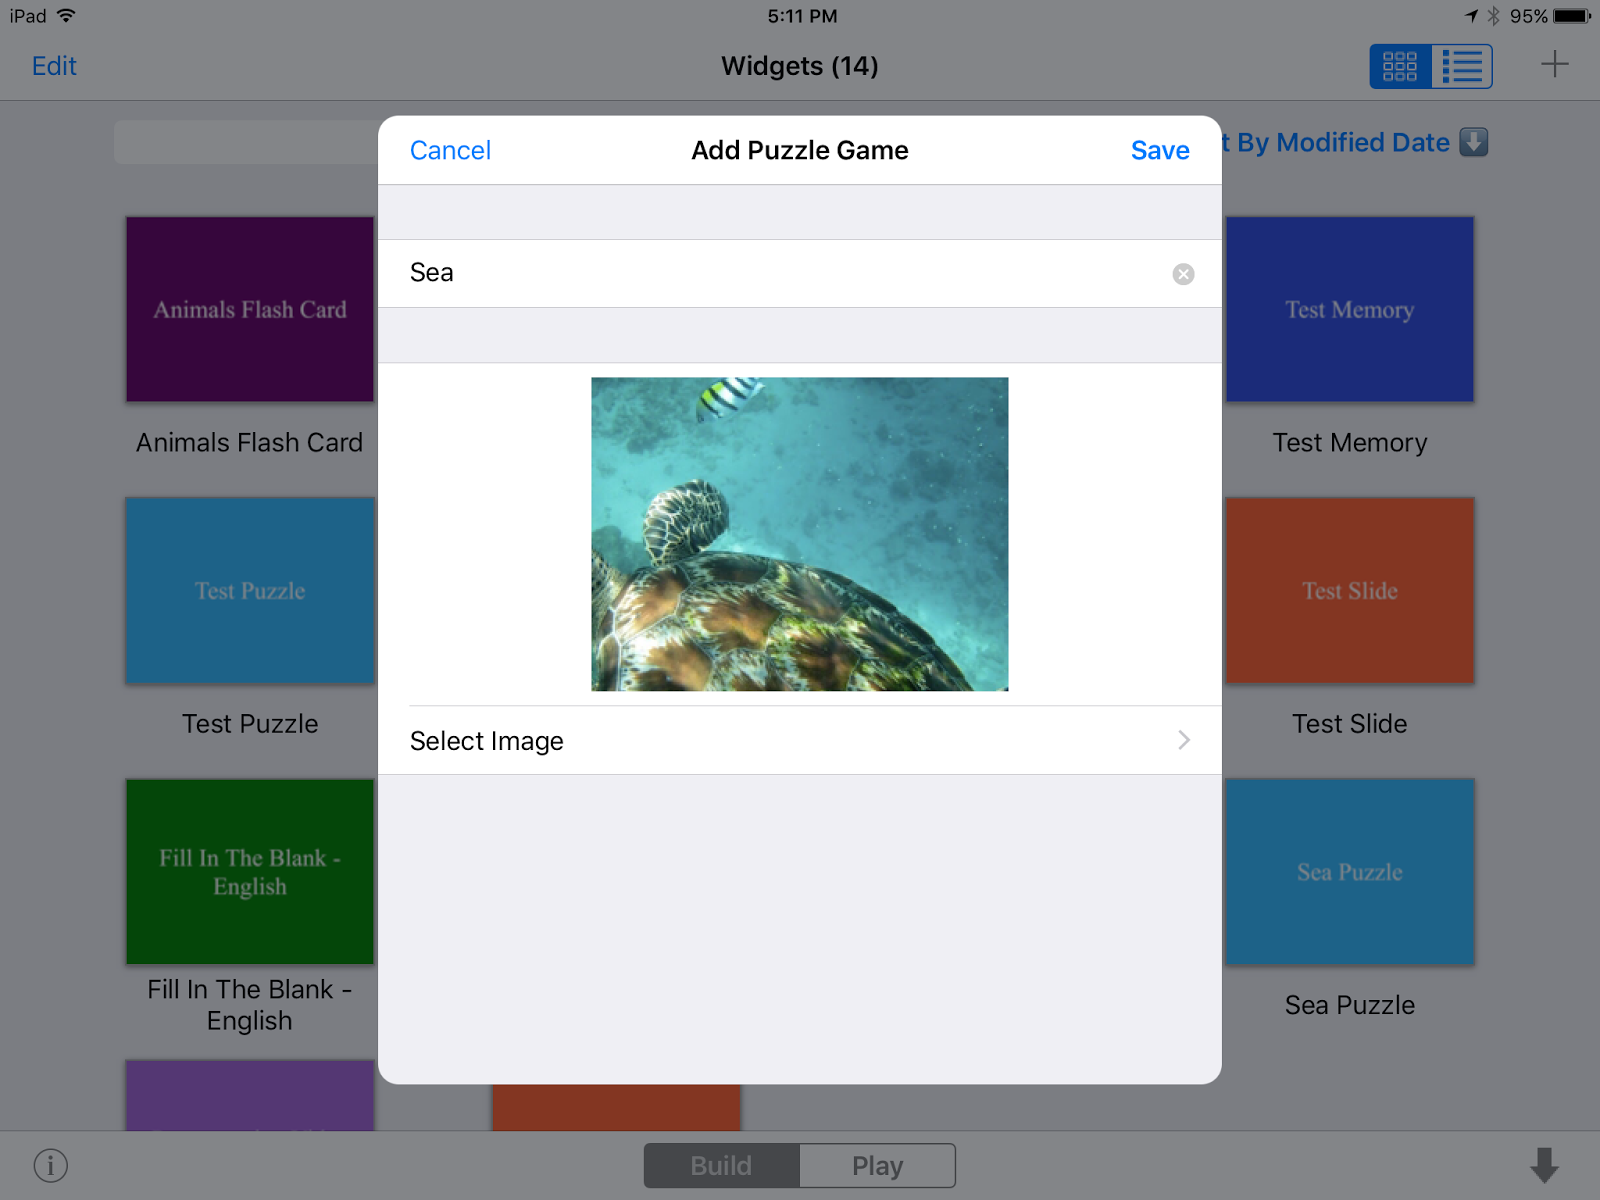Switch to grid view layout

pyautogui.click(x=1400, y=67)
